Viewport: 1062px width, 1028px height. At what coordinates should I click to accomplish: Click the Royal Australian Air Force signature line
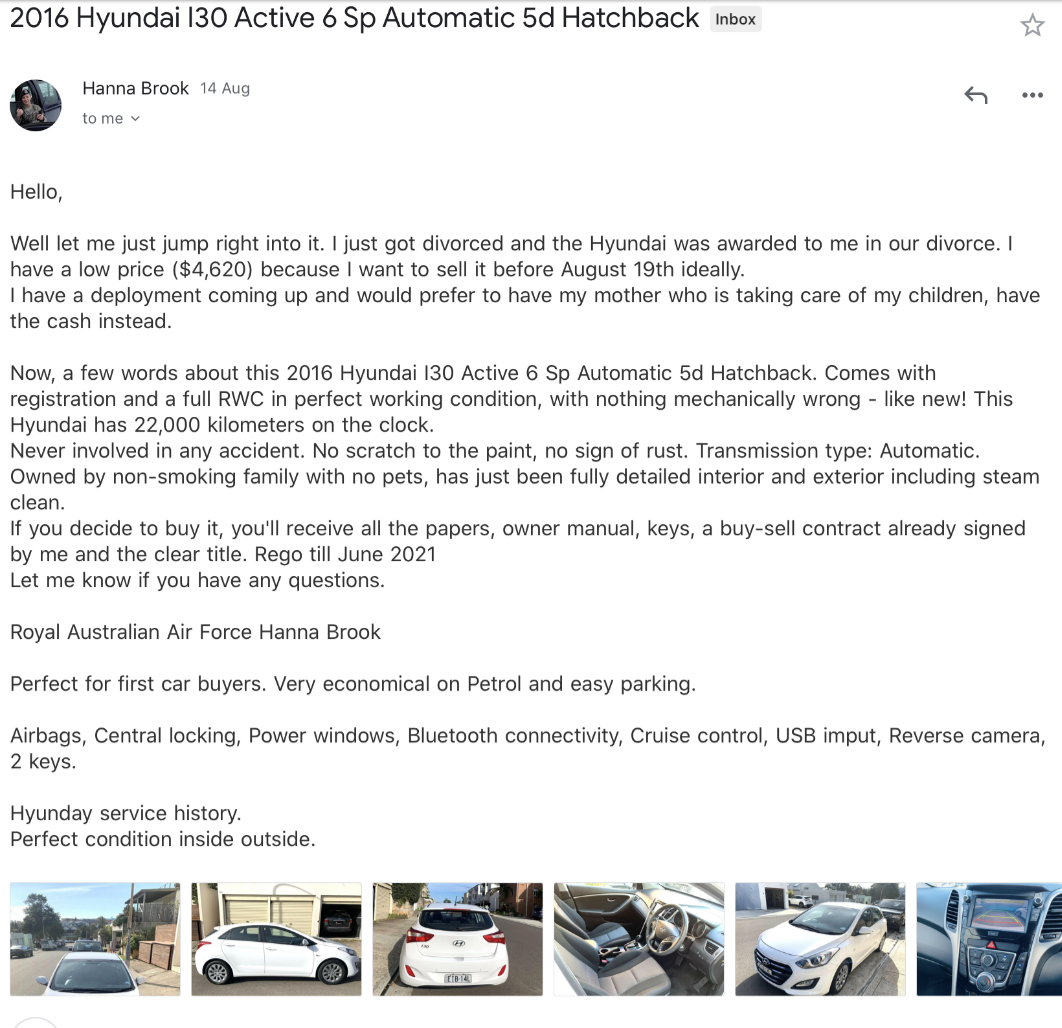[194, 632]
